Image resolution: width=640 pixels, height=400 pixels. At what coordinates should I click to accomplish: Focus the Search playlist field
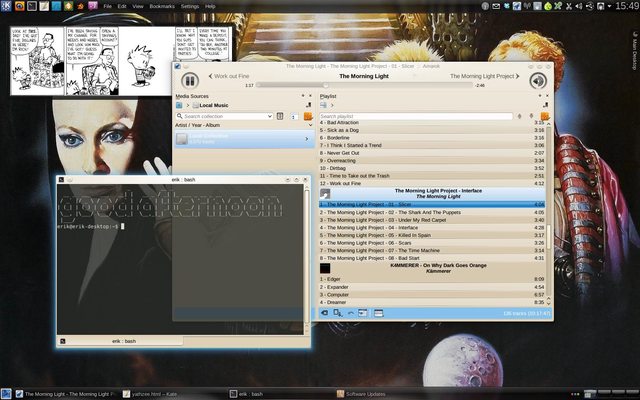coord(416,116)
